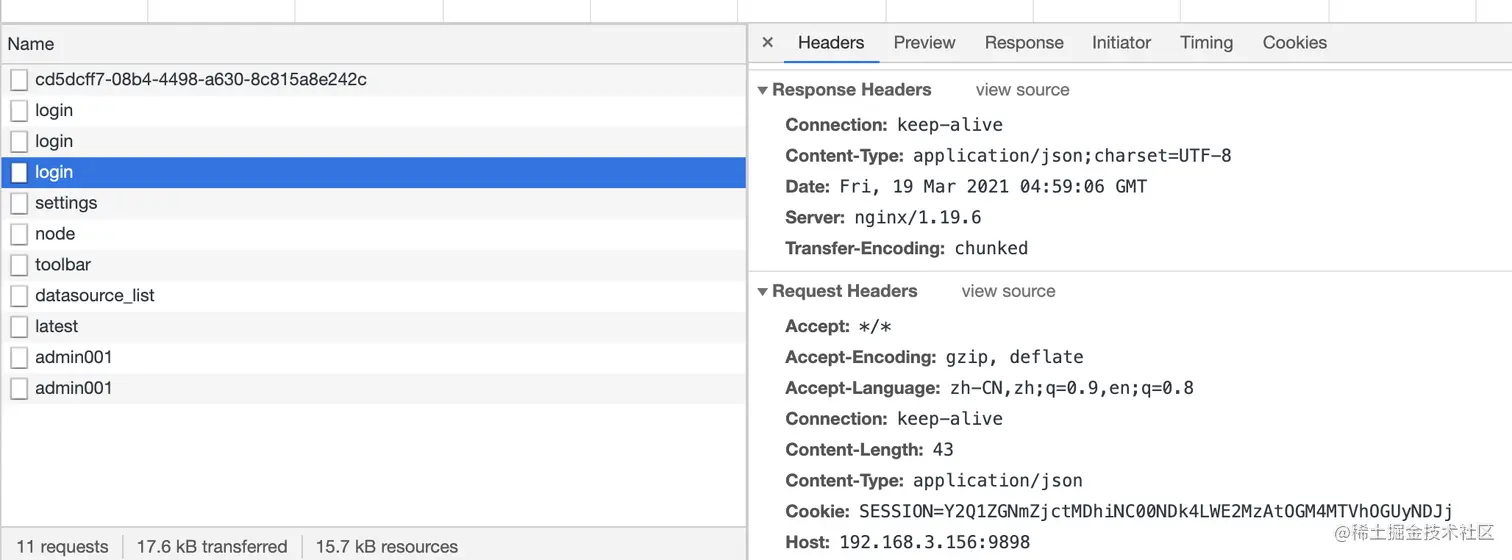The height and width of the screenshot is (560, 1512).
Task: Click the file icon beside datasource_list
Action: pyautogui.click(x=19, y=296)
